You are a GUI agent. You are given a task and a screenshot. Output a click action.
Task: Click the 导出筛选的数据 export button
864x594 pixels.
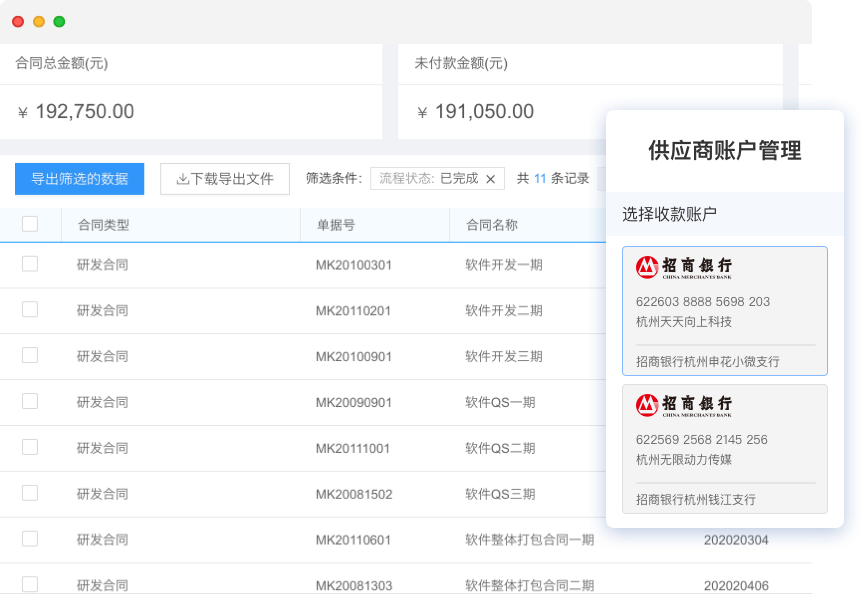(x=79, y=179)
